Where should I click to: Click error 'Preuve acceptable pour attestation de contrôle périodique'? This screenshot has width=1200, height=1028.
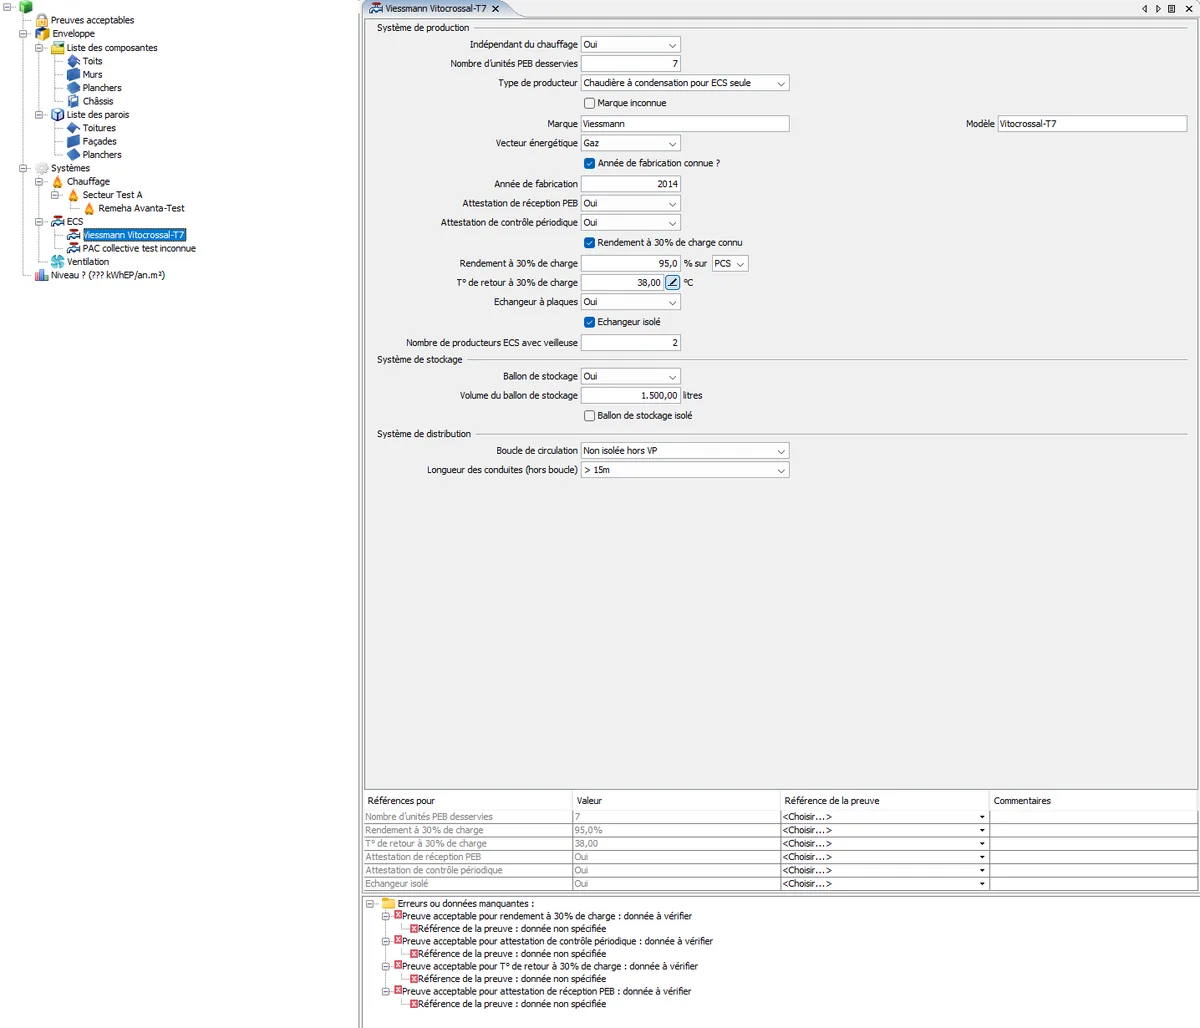(557, 941)
